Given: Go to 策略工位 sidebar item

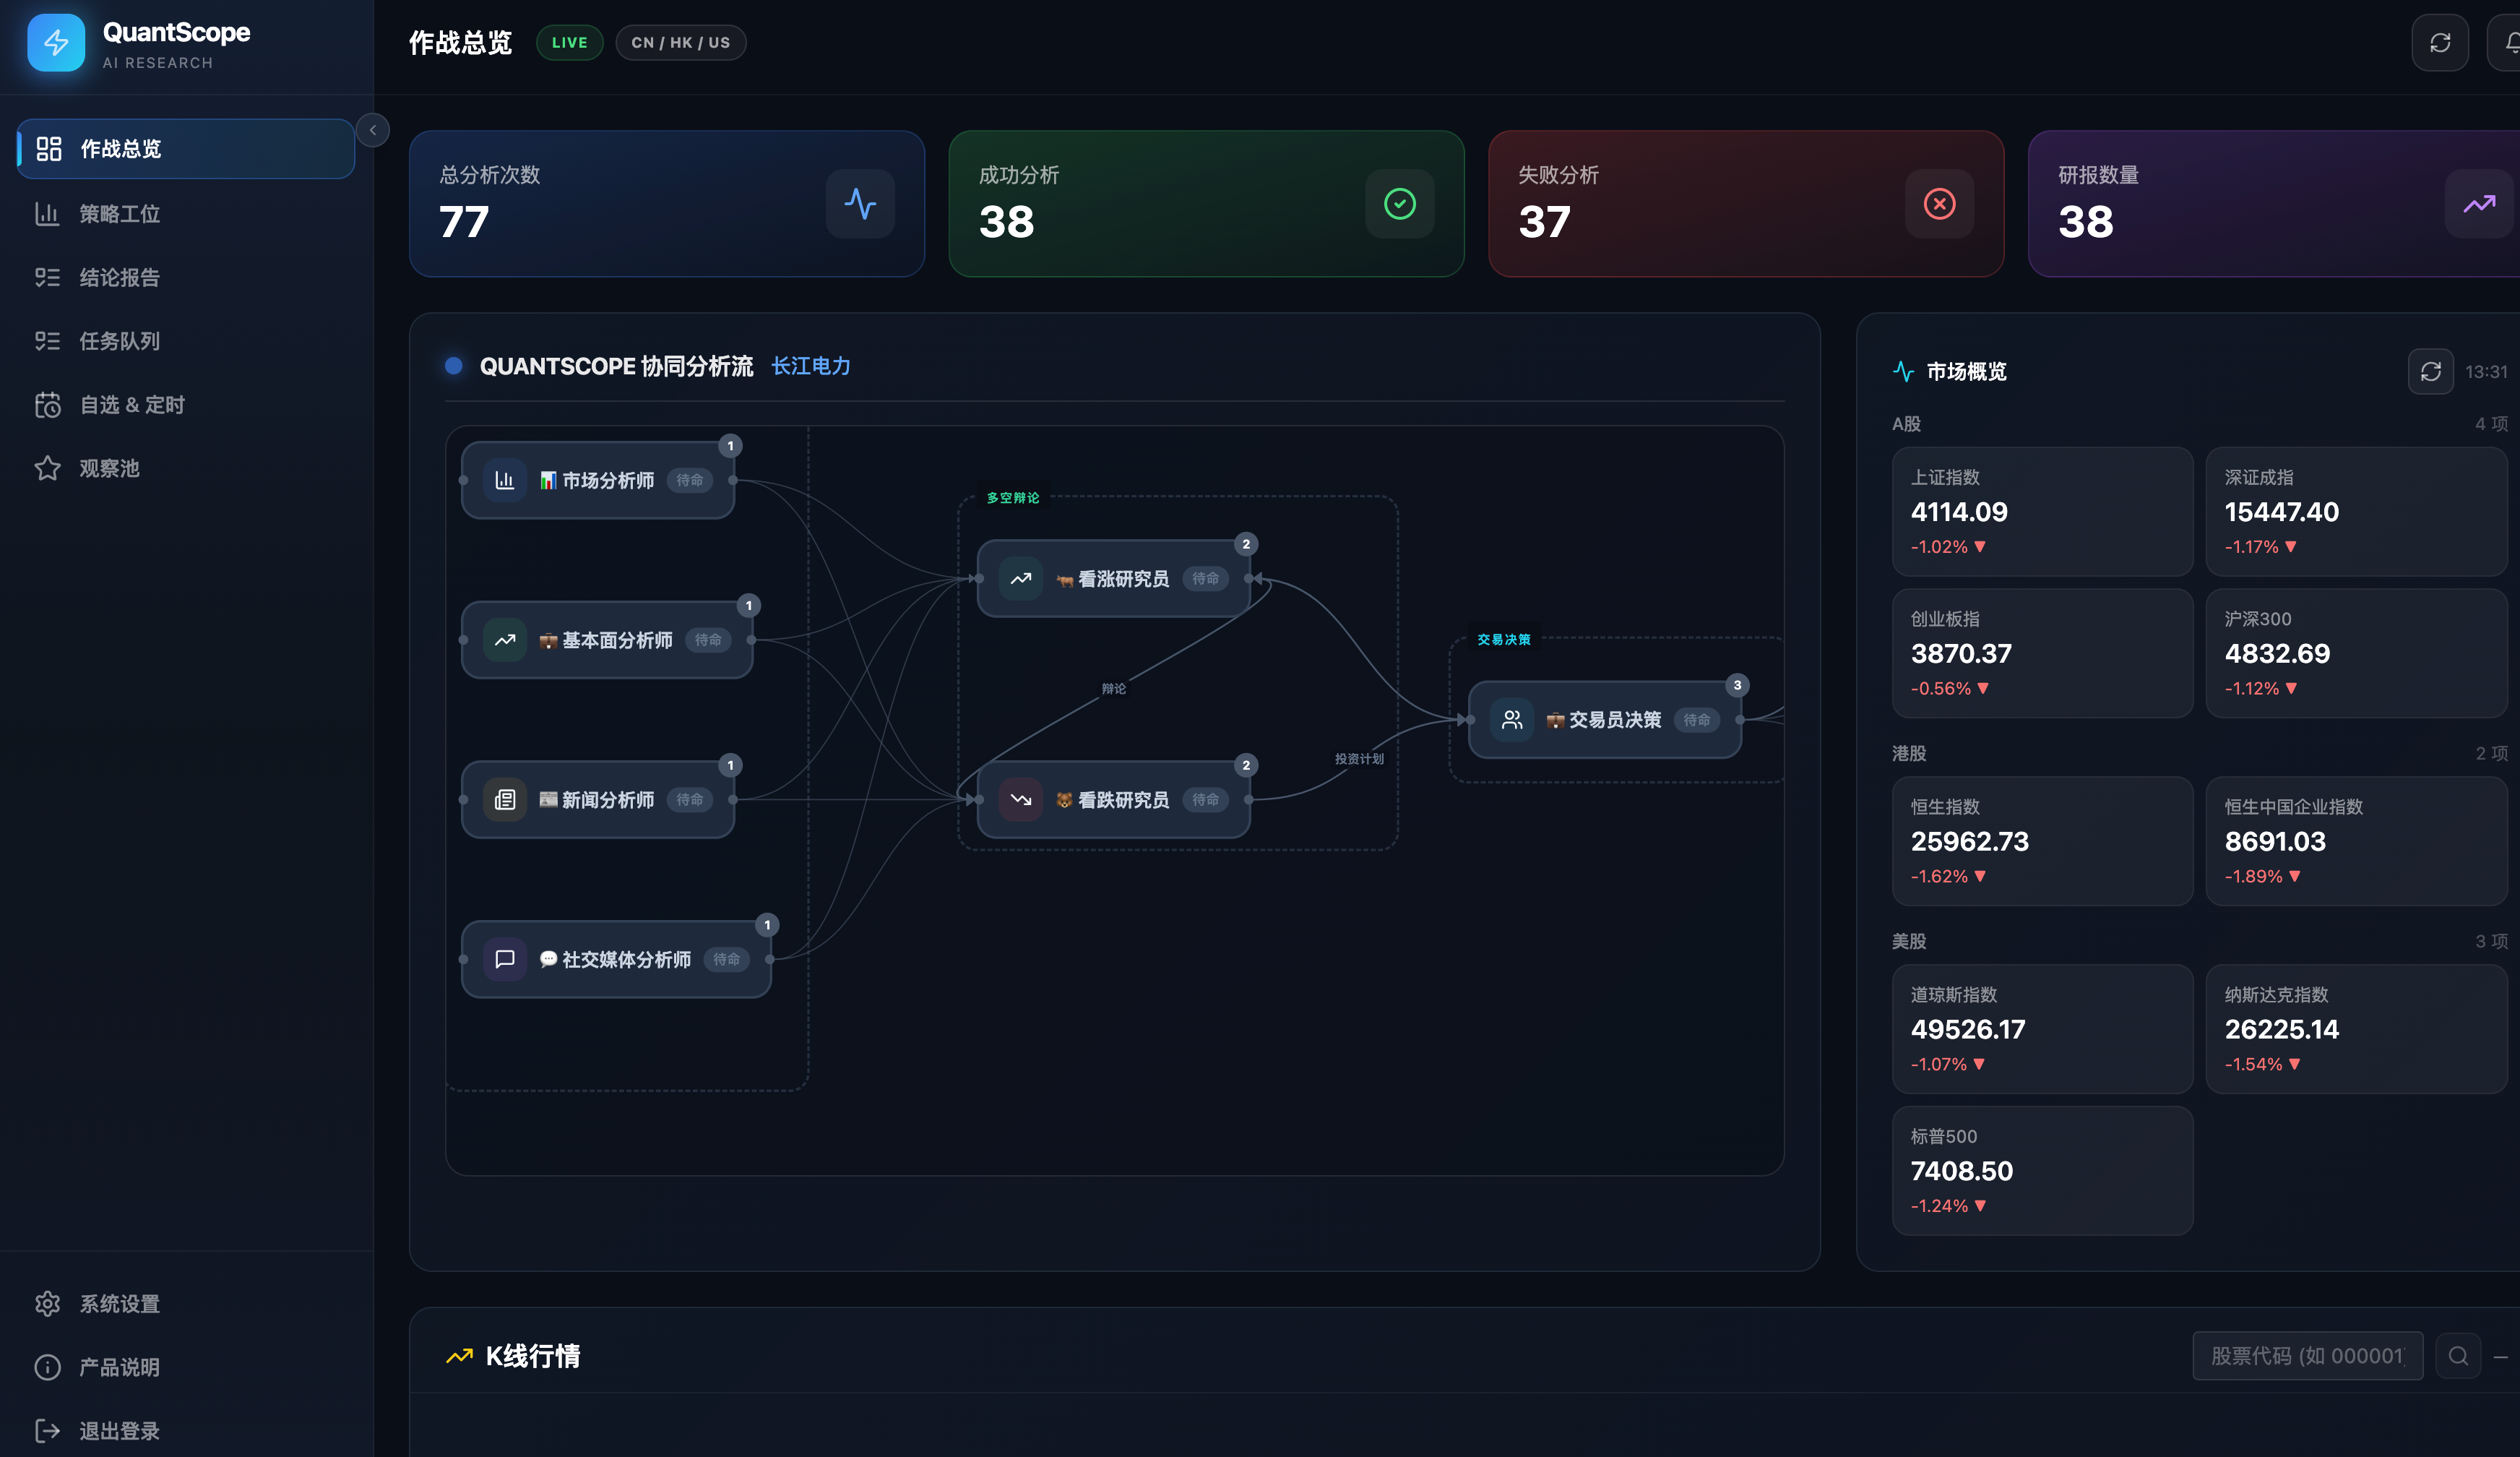Looking at the screenshot, I should coord(186,213).
